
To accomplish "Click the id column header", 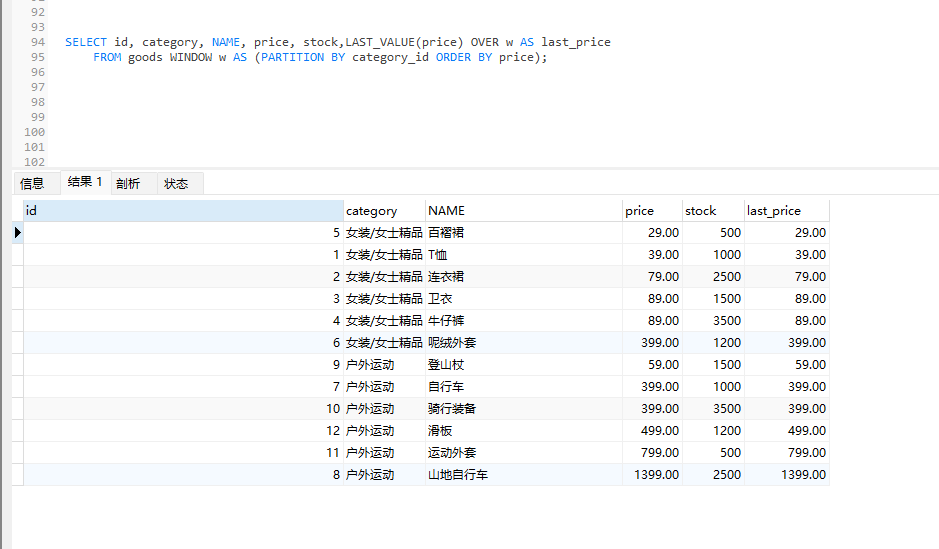I will click(x=183, y=211).
